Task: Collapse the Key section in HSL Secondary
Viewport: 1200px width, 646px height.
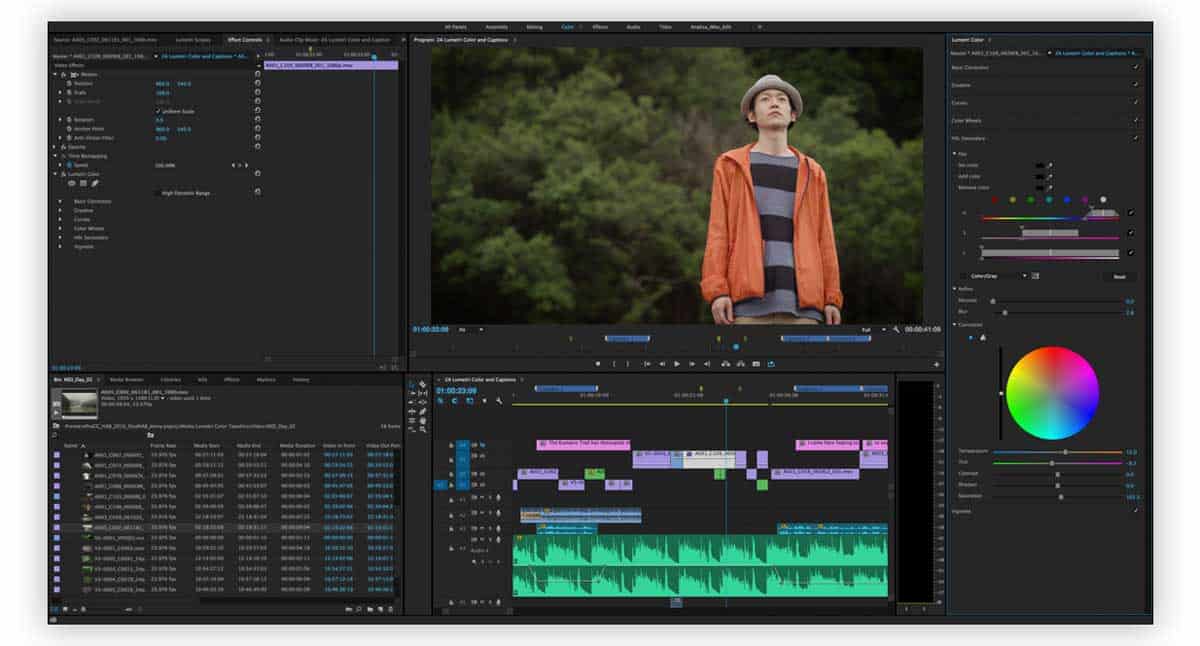Action: tap(954, 153)
